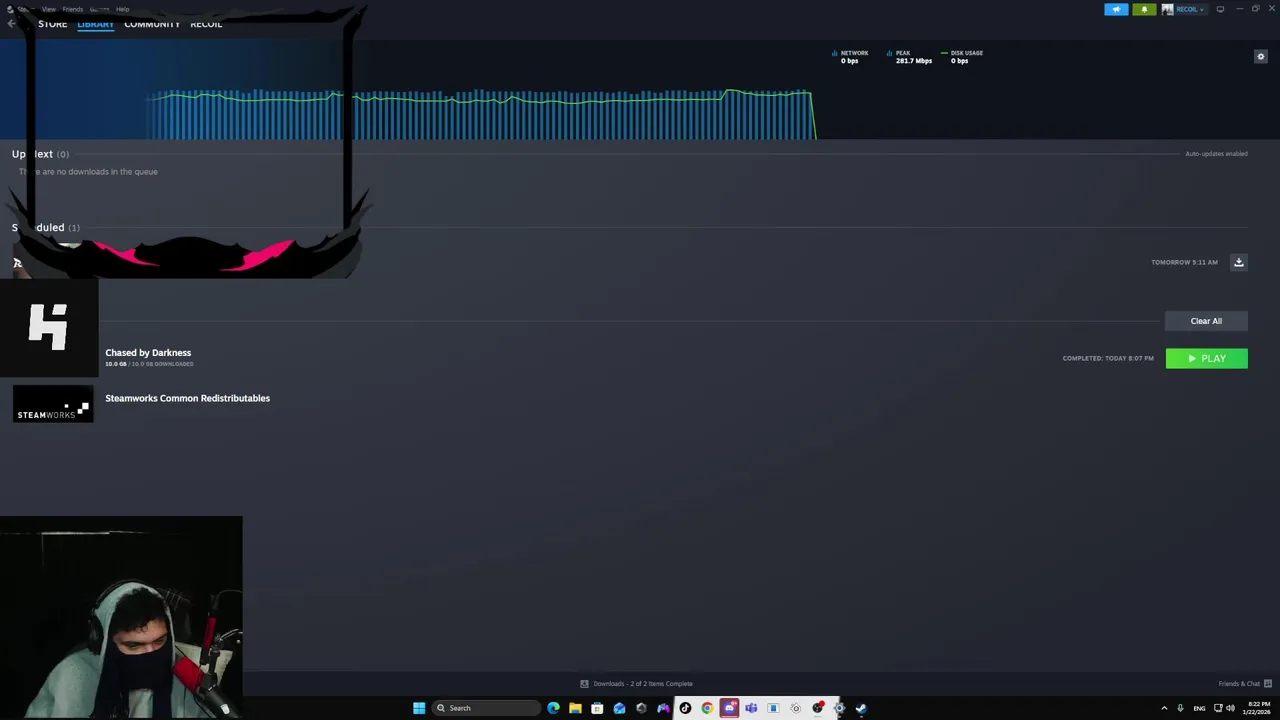Open the volume tray icon
This screenshot has width=1280, height=720.
pos(1229,708)
